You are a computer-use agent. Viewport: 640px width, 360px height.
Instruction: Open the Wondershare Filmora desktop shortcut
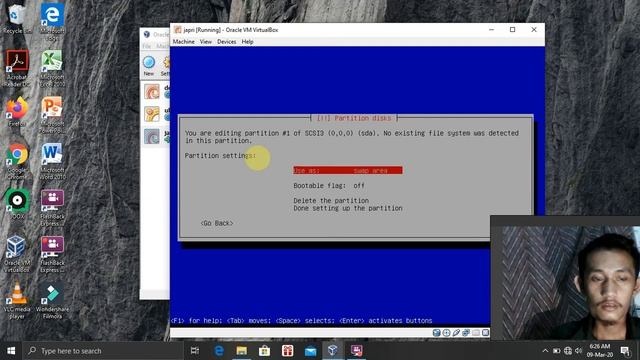click(x=52, y=300)
